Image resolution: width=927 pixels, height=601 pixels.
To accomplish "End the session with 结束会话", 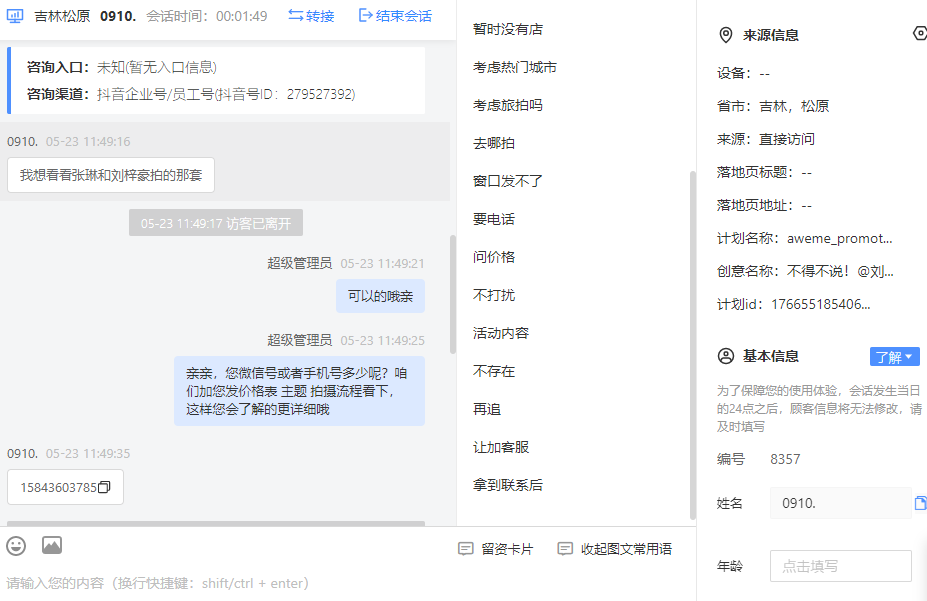I will click(x=396, y=16).
